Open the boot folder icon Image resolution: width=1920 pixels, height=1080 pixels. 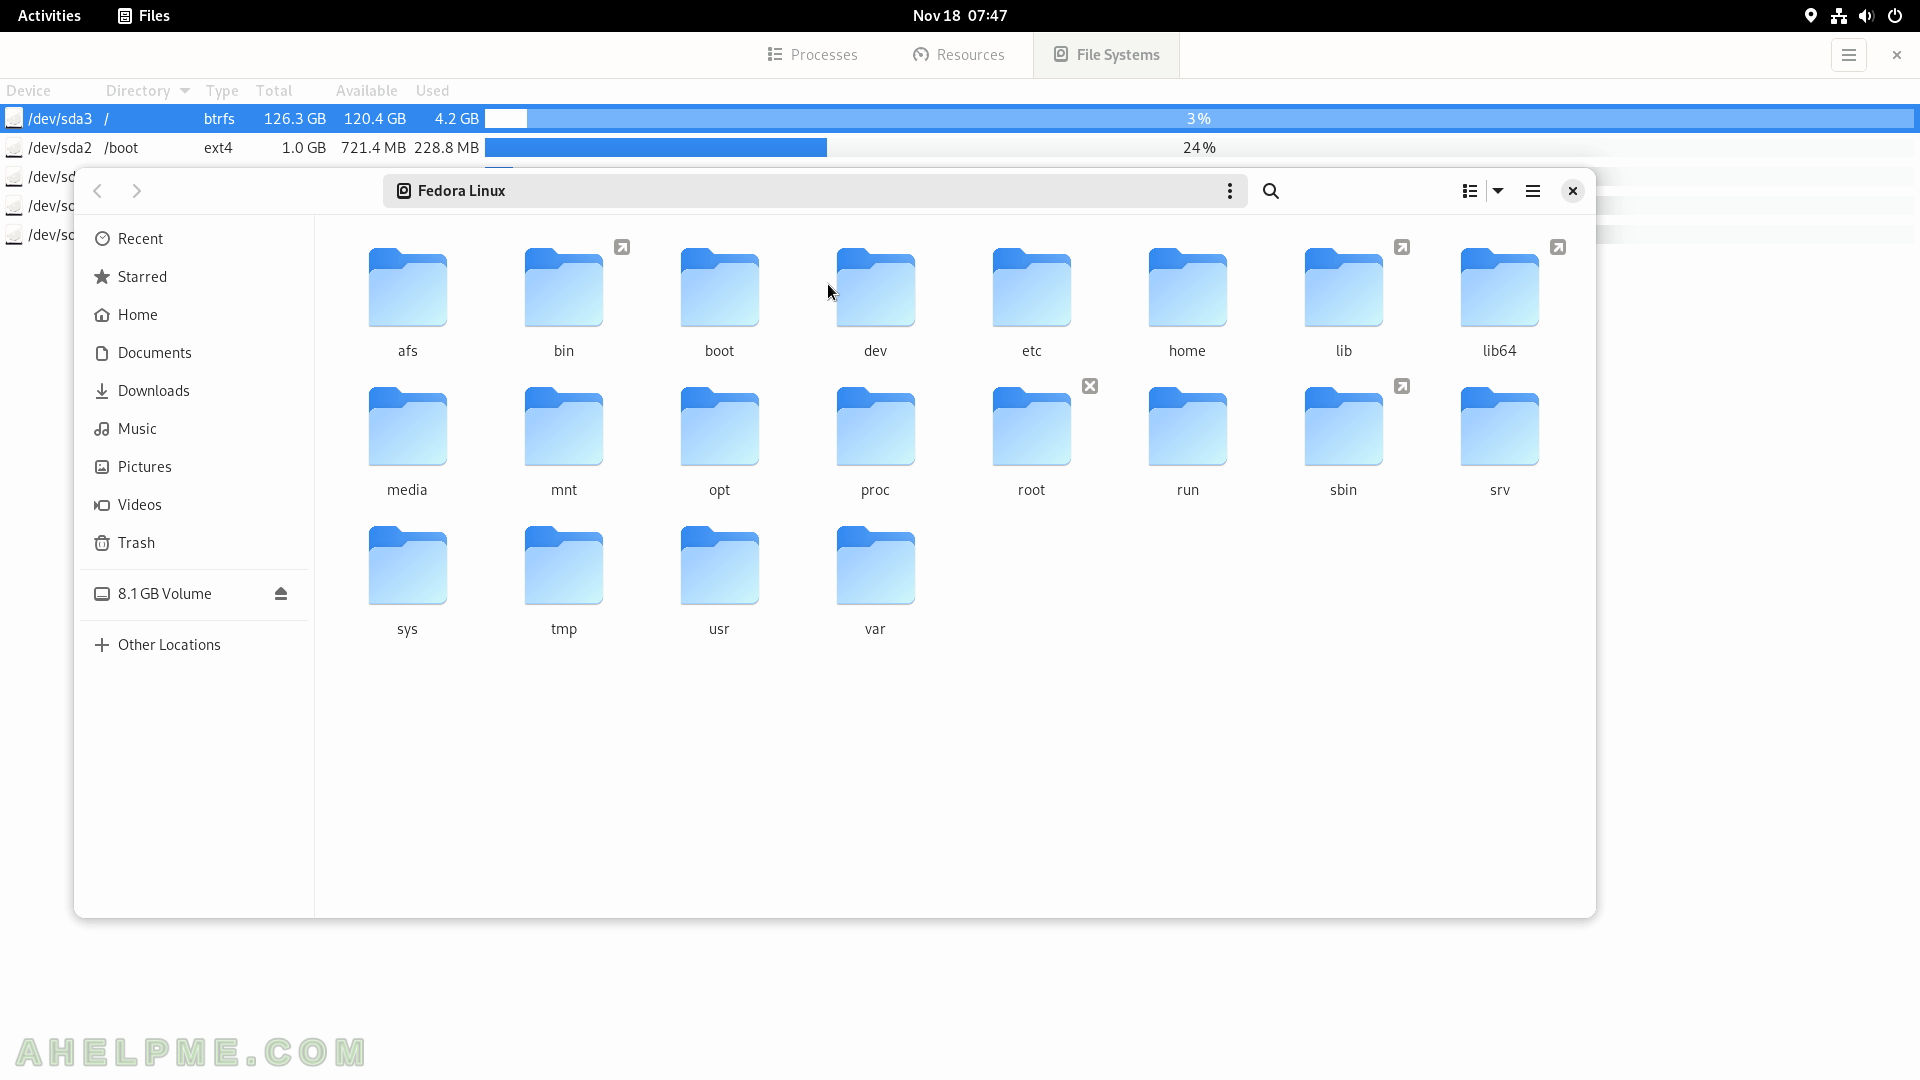[x=720, y=288]
